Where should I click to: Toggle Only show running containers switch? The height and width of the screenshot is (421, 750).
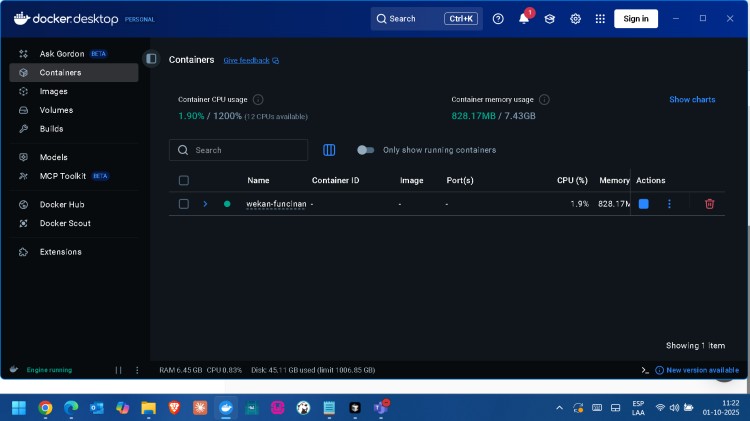pos(365,150)
